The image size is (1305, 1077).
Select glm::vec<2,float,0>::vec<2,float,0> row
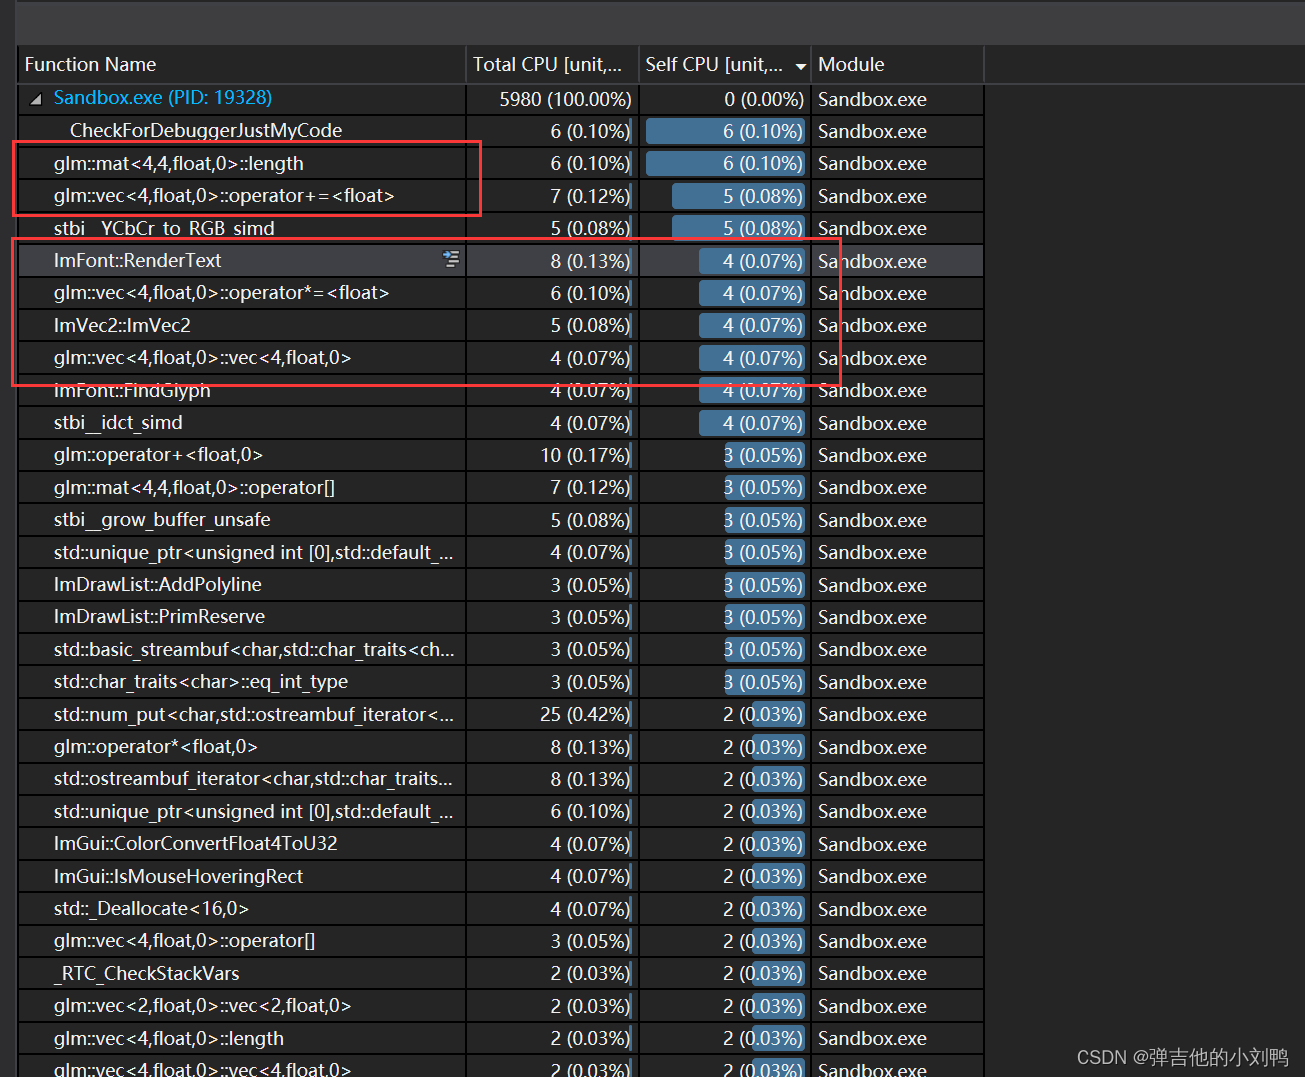click(x=500, y=1006)
